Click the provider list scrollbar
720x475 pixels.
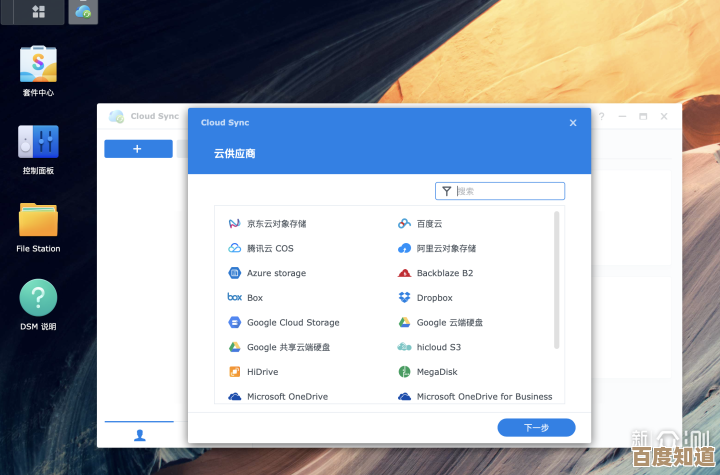(x=557, y=260)
